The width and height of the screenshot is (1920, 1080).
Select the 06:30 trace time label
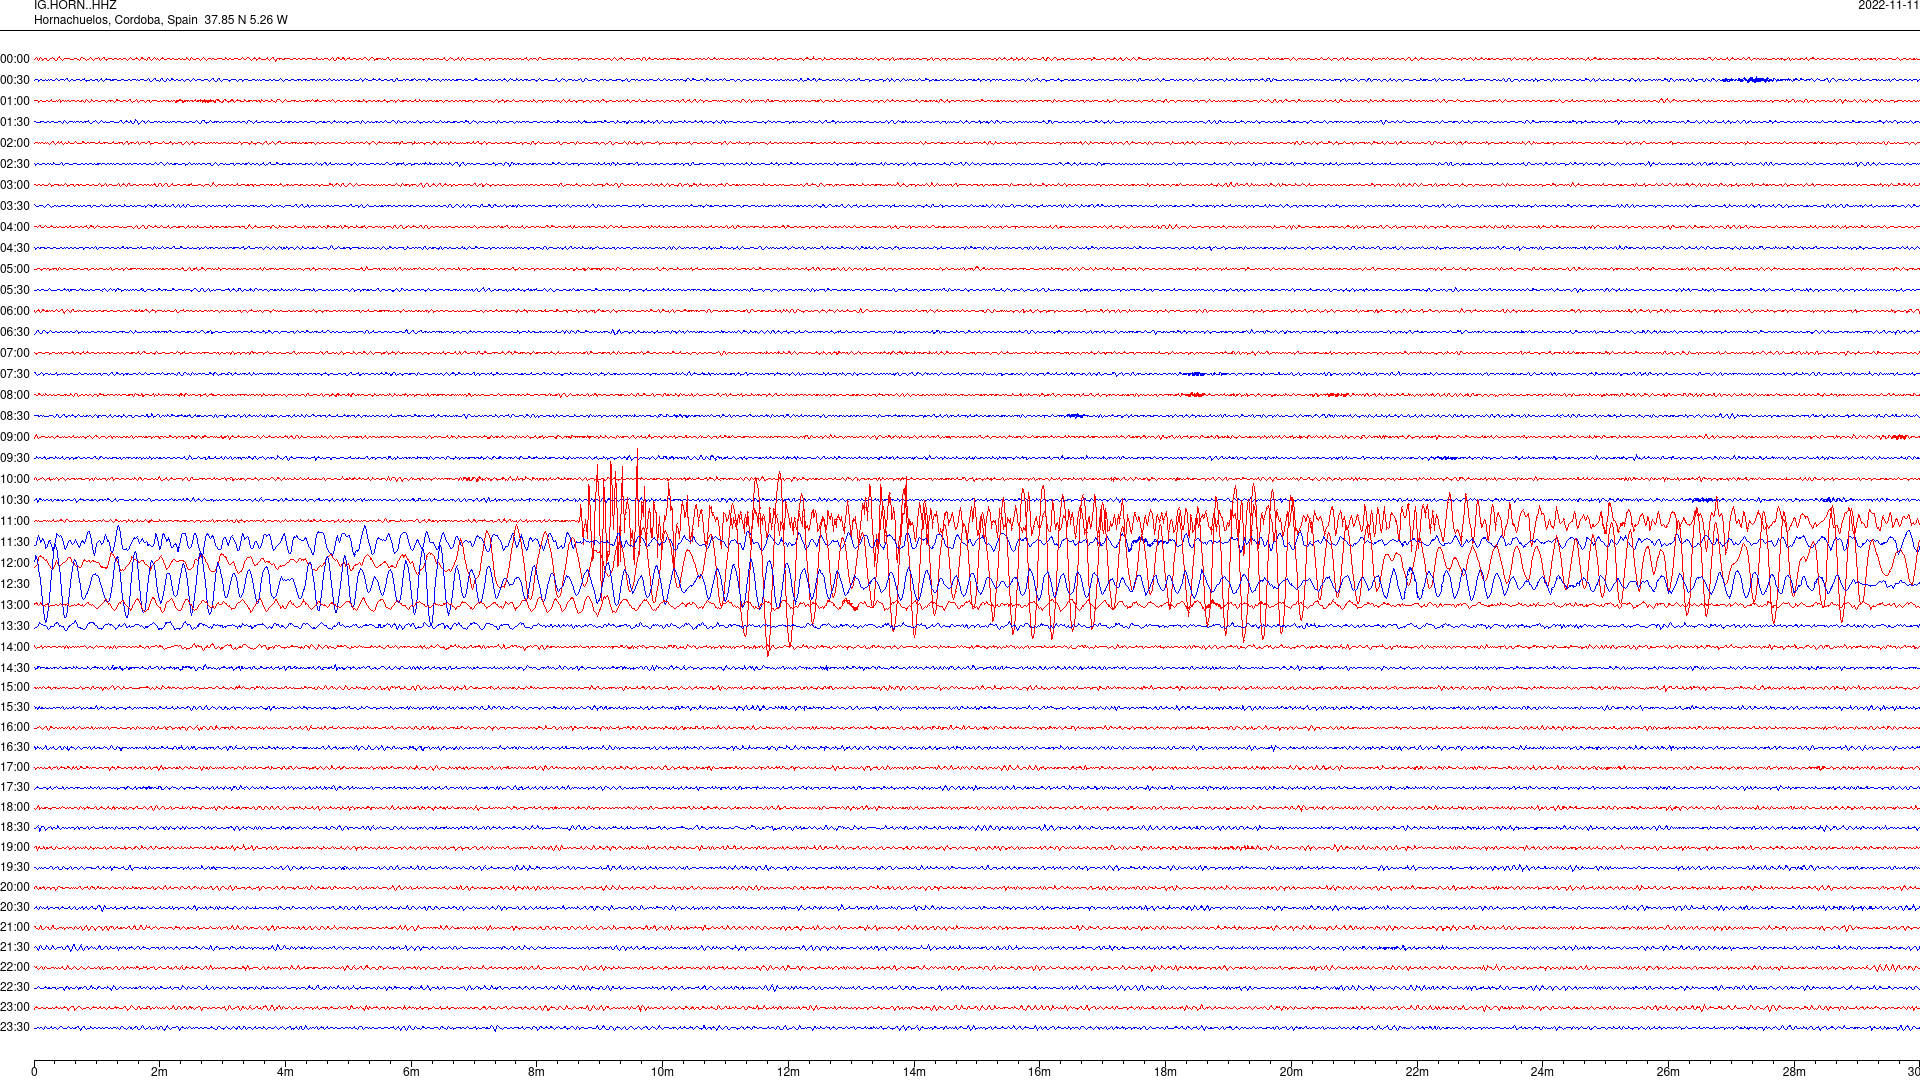coord(15,332)
